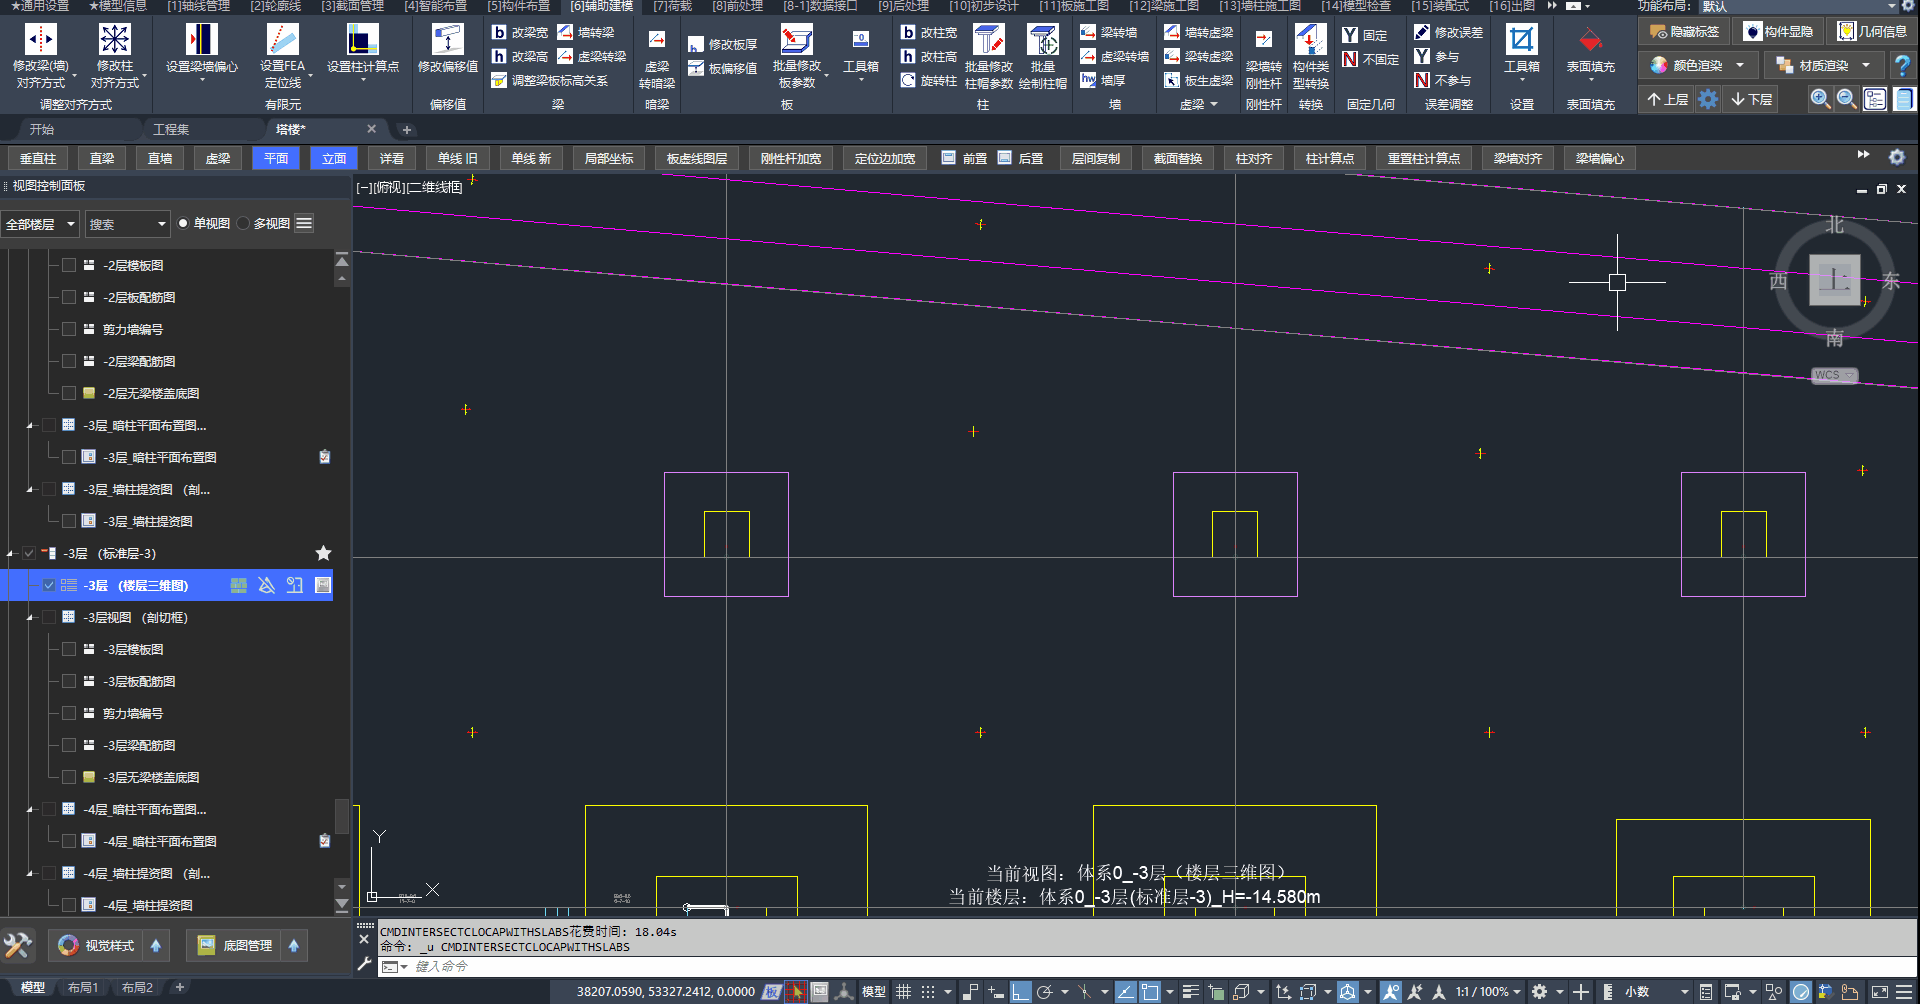The height and width of the screenshot is (1004, 1920).
Task: Click the 柱对齐 button
Action: pos(1253,158)
